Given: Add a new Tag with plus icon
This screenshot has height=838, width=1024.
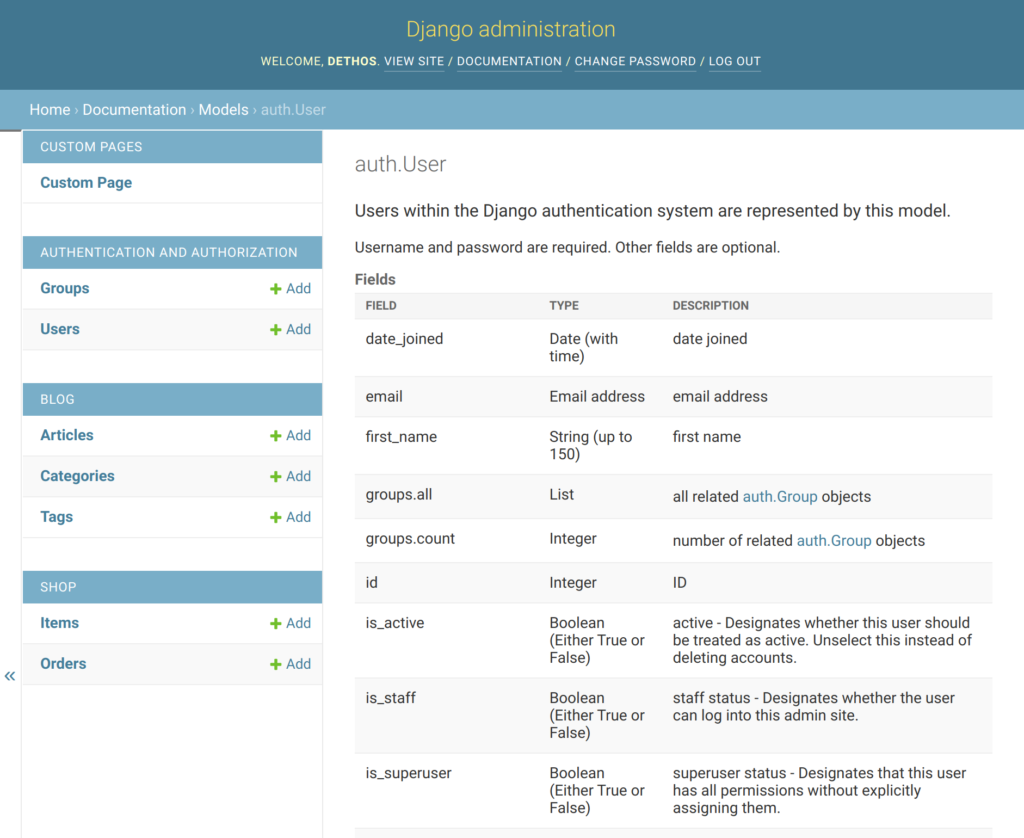Looking at the screenshot, I should click(x=291, y=517).
